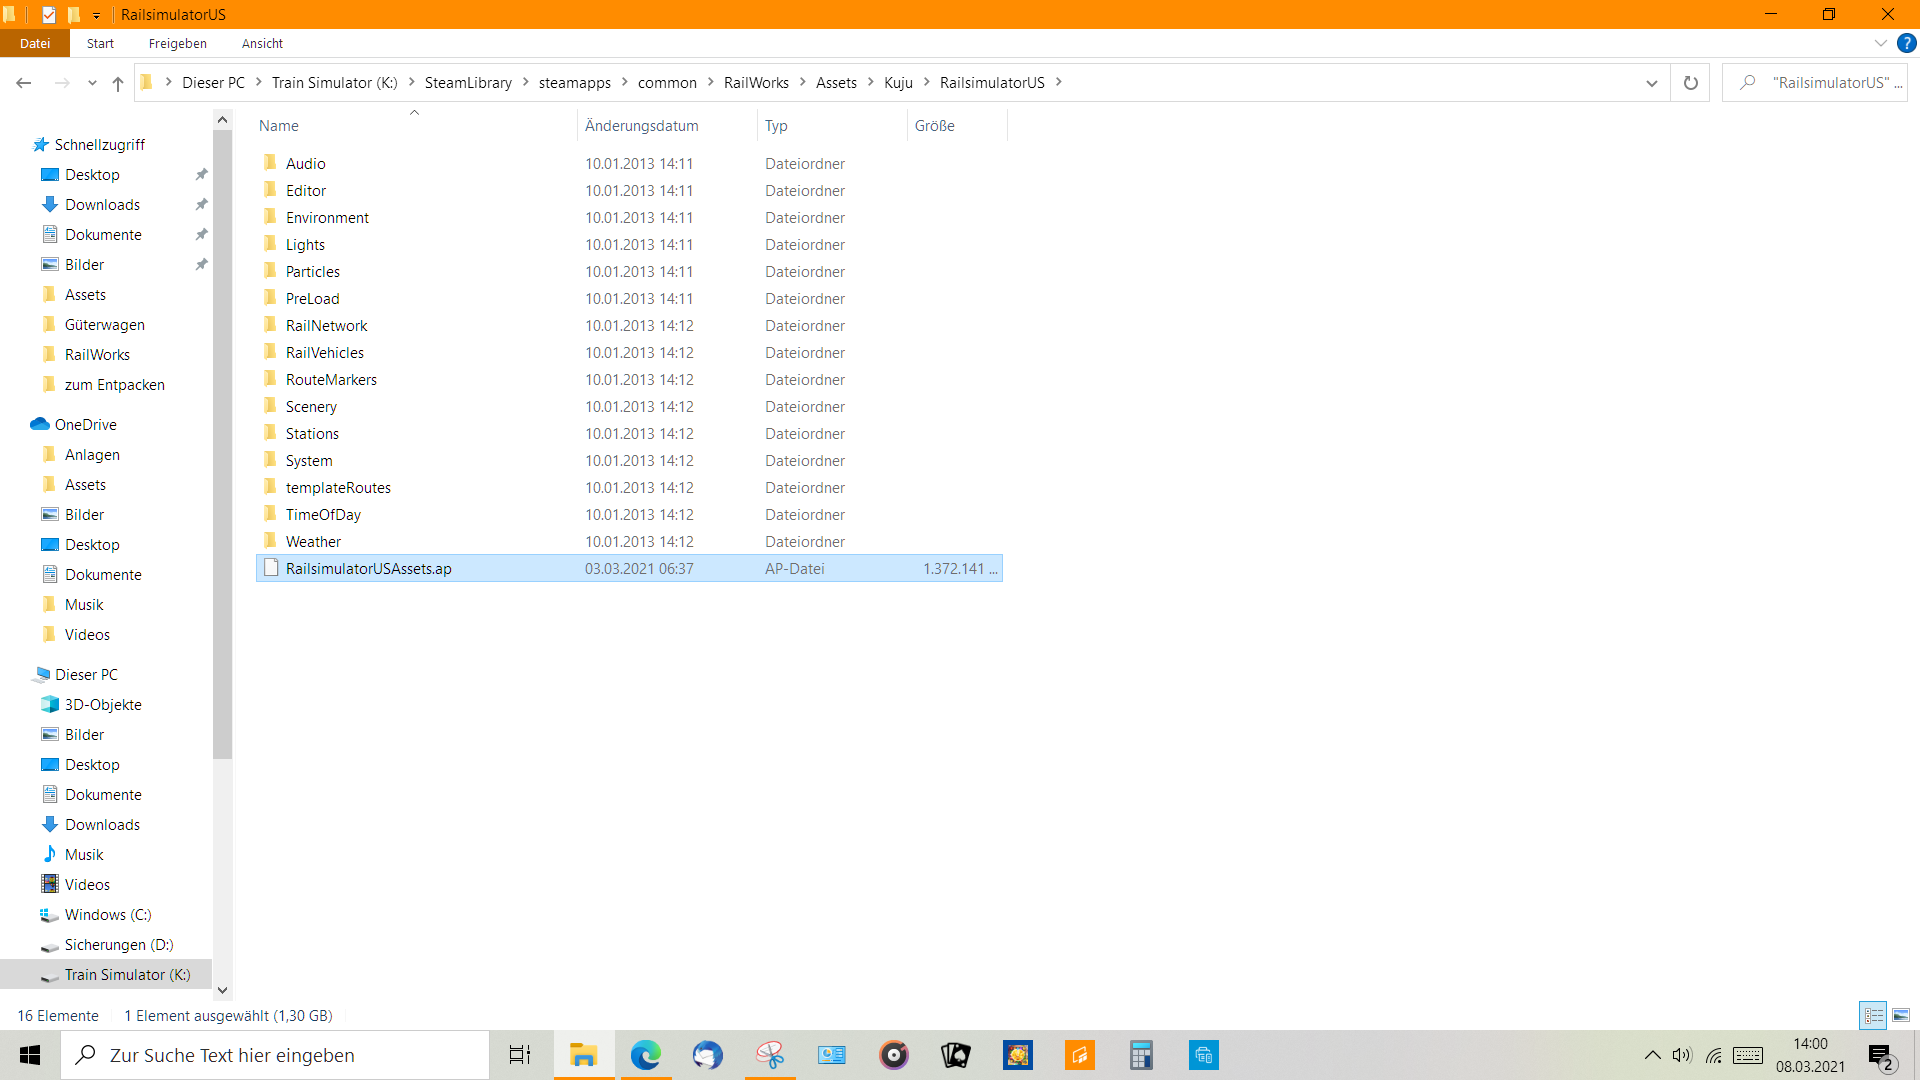Image resolution: width=1920 pixels, height=1080 pixels.
Task: Click the refresh icon in address bar
Action: (x=1690, y=83)
